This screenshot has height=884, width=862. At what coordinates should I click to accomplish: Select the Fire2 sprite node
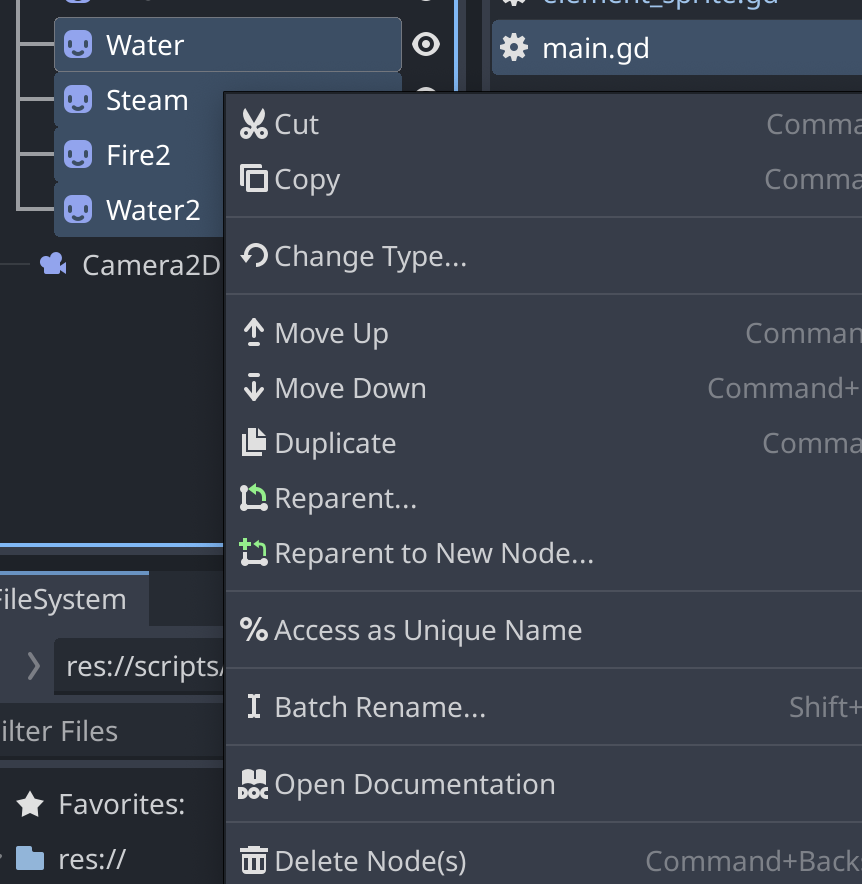(138, 155)
